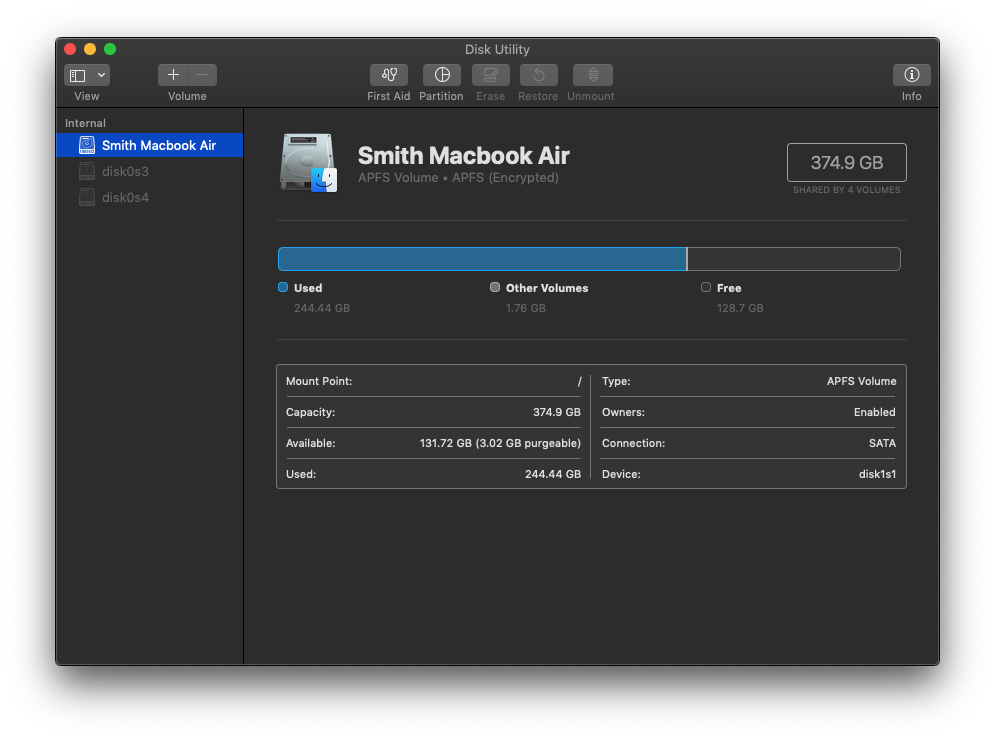Expand the View dropdown arrow
This screenshot has width=995, height=739.
101,75
